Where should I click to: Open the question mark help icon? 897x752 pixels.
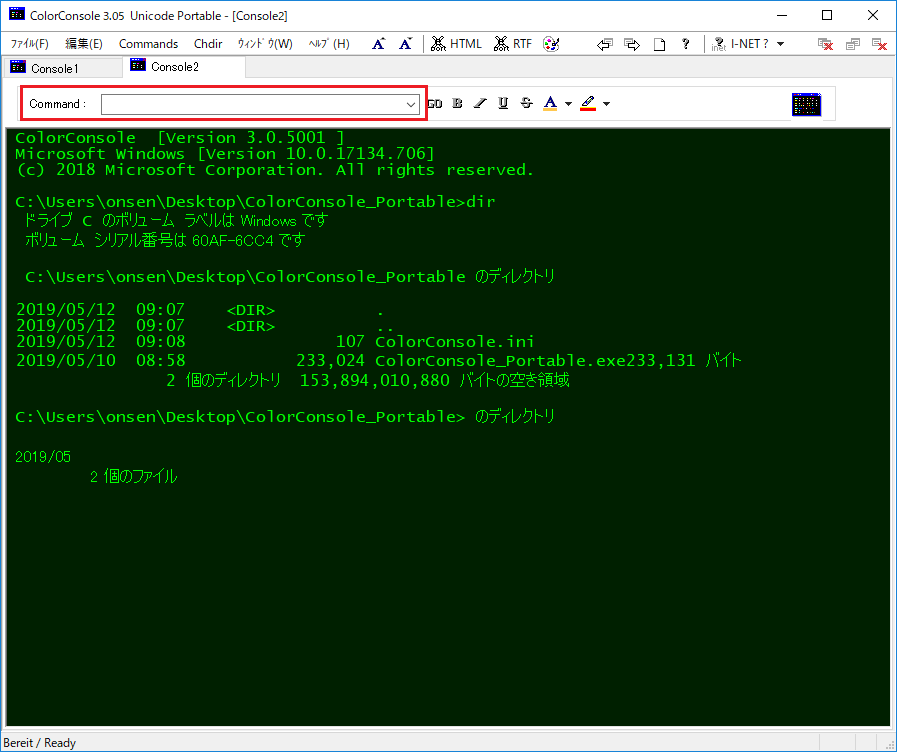[686, 44]
